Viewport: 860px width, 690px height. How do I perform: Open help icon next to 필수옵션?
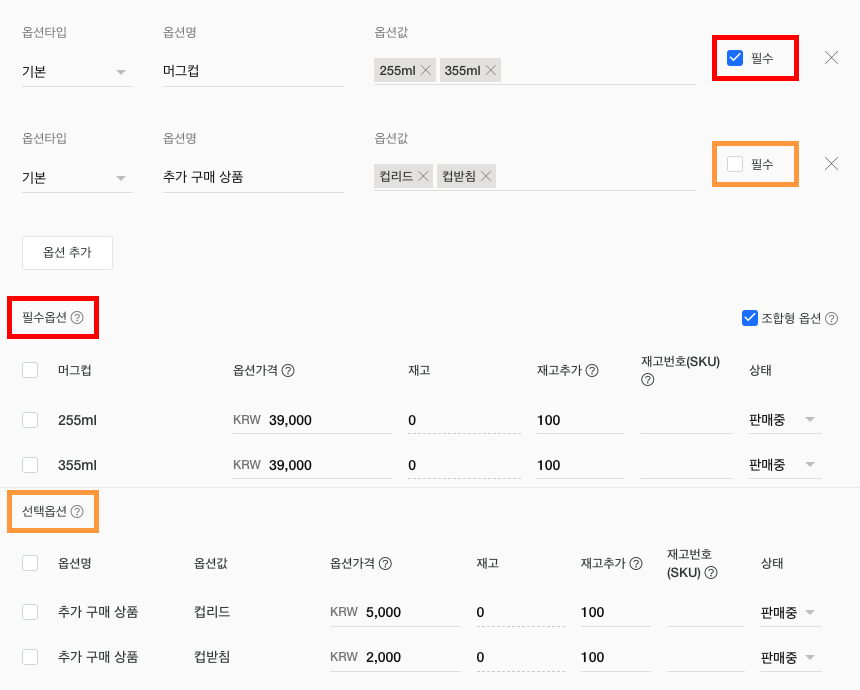pyautogui.click(x=77, y=318)
